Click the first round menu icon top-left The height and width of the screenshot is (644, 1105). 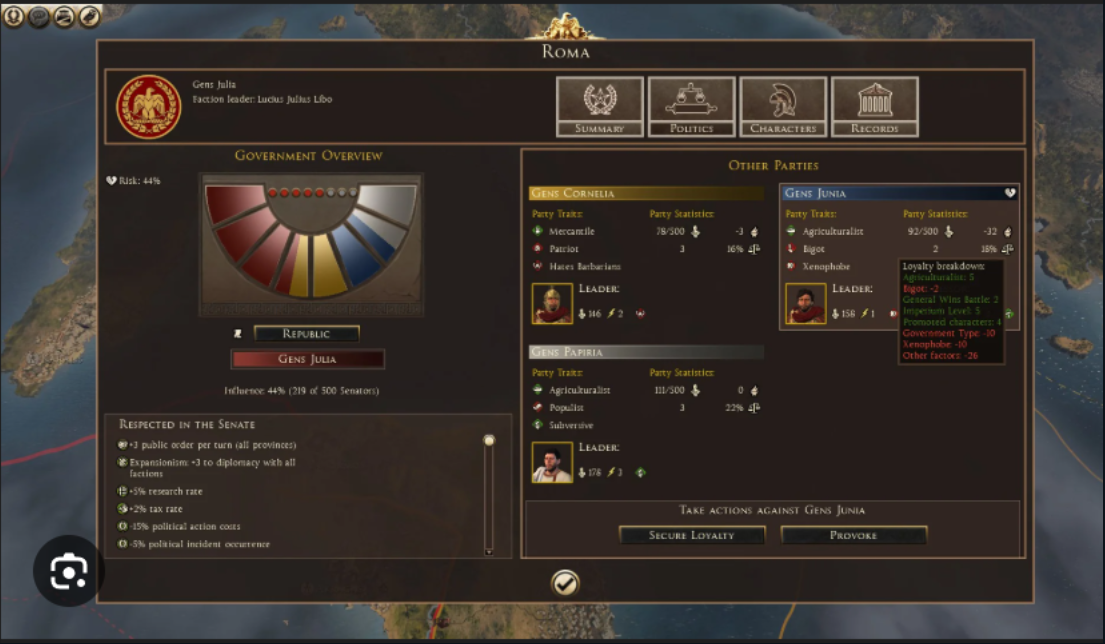tap(13, 16)
